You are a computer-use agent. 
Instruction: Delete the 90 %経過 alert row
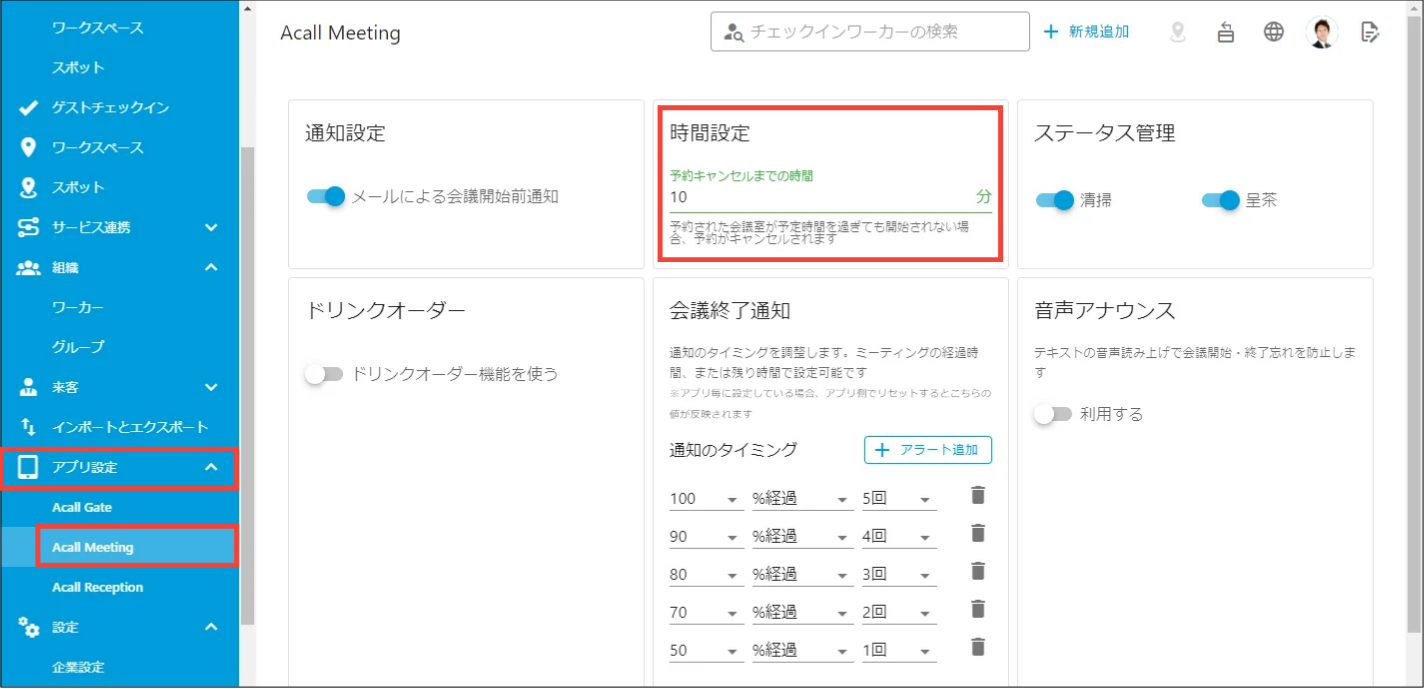click(x=978, y=533)
